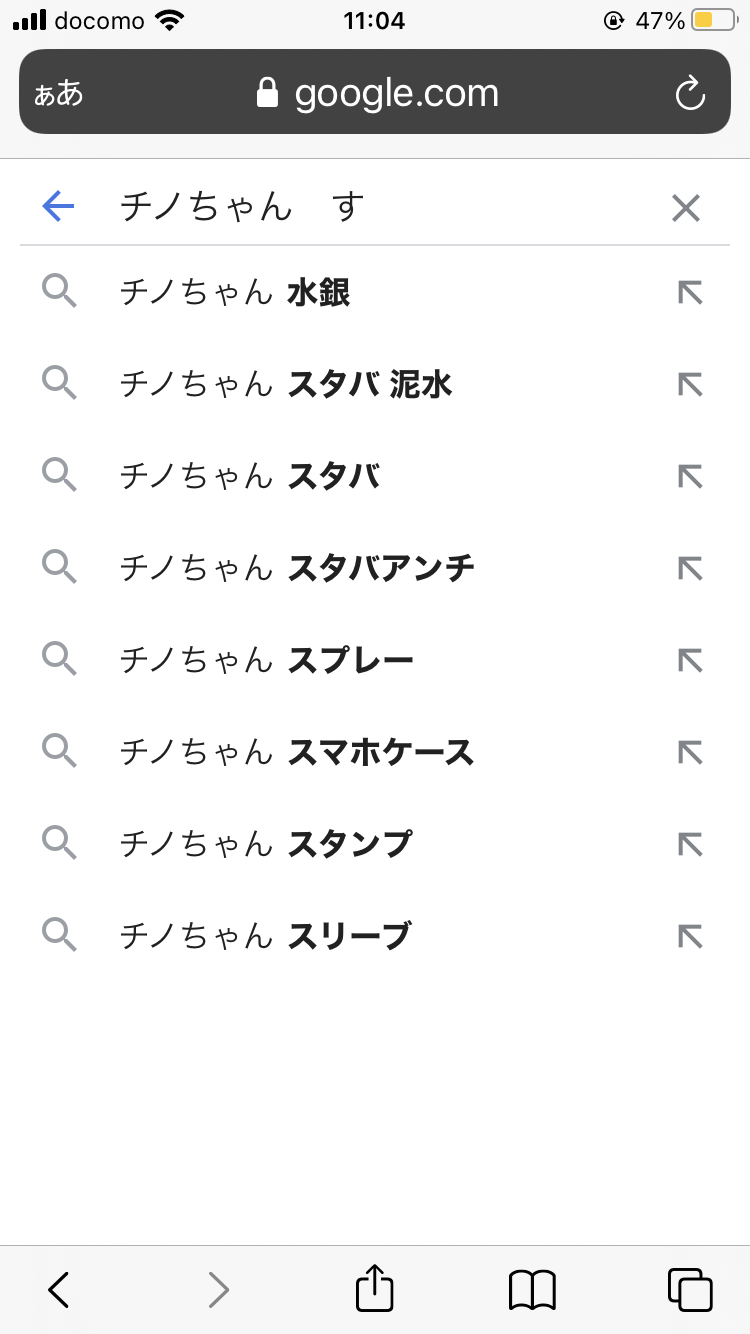
Task: Go back to previous page in Safari
Action: [x=59, y=1288]
